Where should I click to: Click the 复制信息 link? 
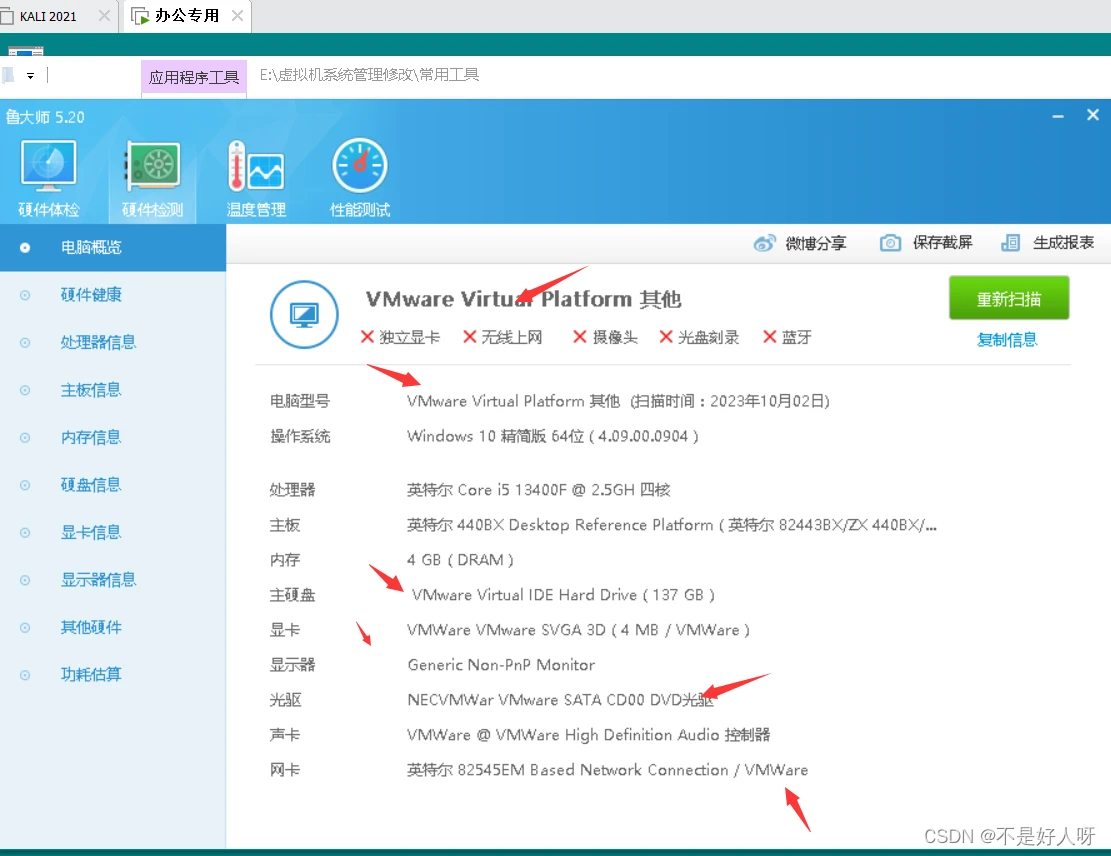click(x=1007, y=339)
